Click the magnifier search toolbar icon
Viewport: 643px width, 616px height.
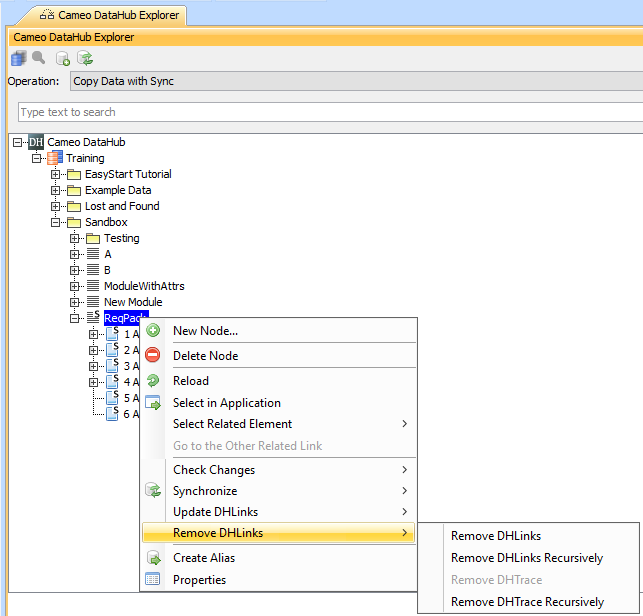(39, 58)
